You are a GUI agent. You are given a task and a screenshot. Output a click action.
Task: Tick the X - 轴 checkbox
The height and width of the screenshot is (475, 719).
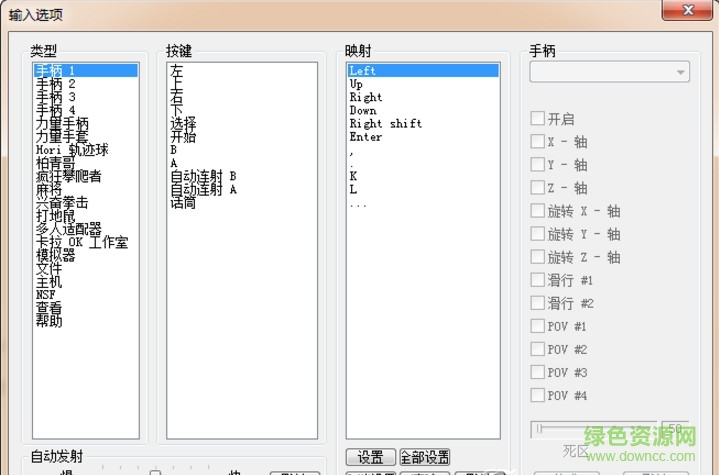pos(538,141)
